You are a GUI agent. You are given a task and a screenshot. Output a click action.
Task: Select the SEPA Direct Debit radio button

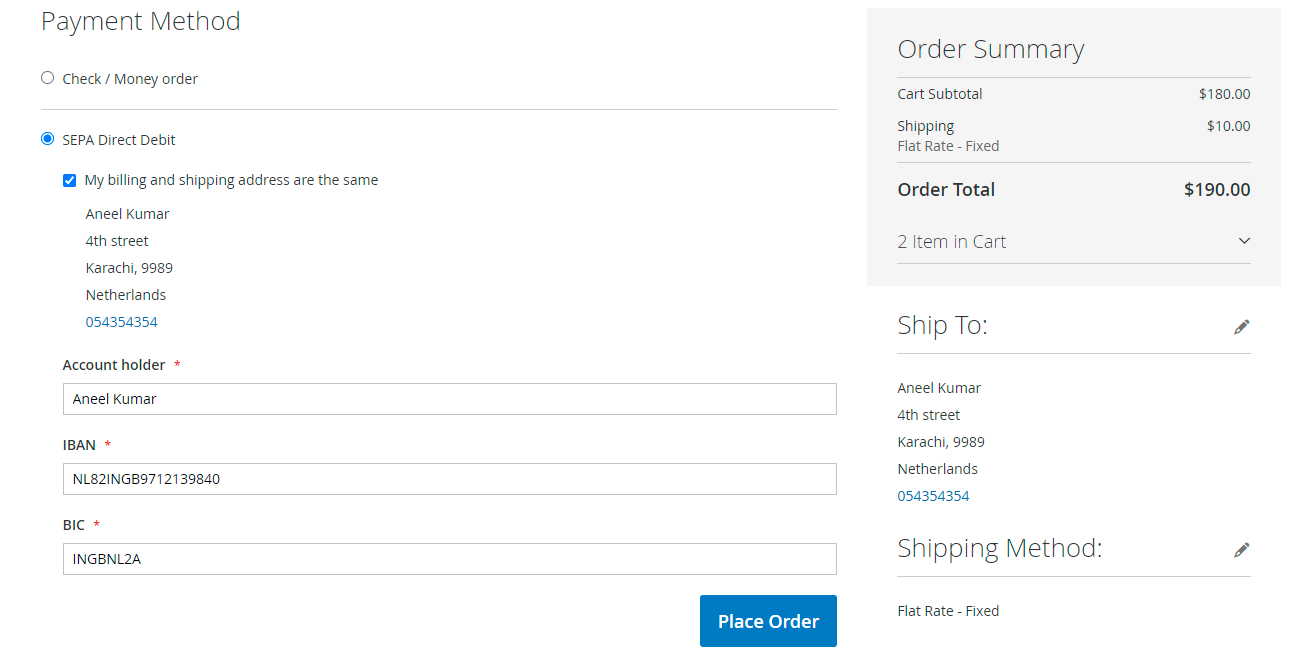pos(47,139)
